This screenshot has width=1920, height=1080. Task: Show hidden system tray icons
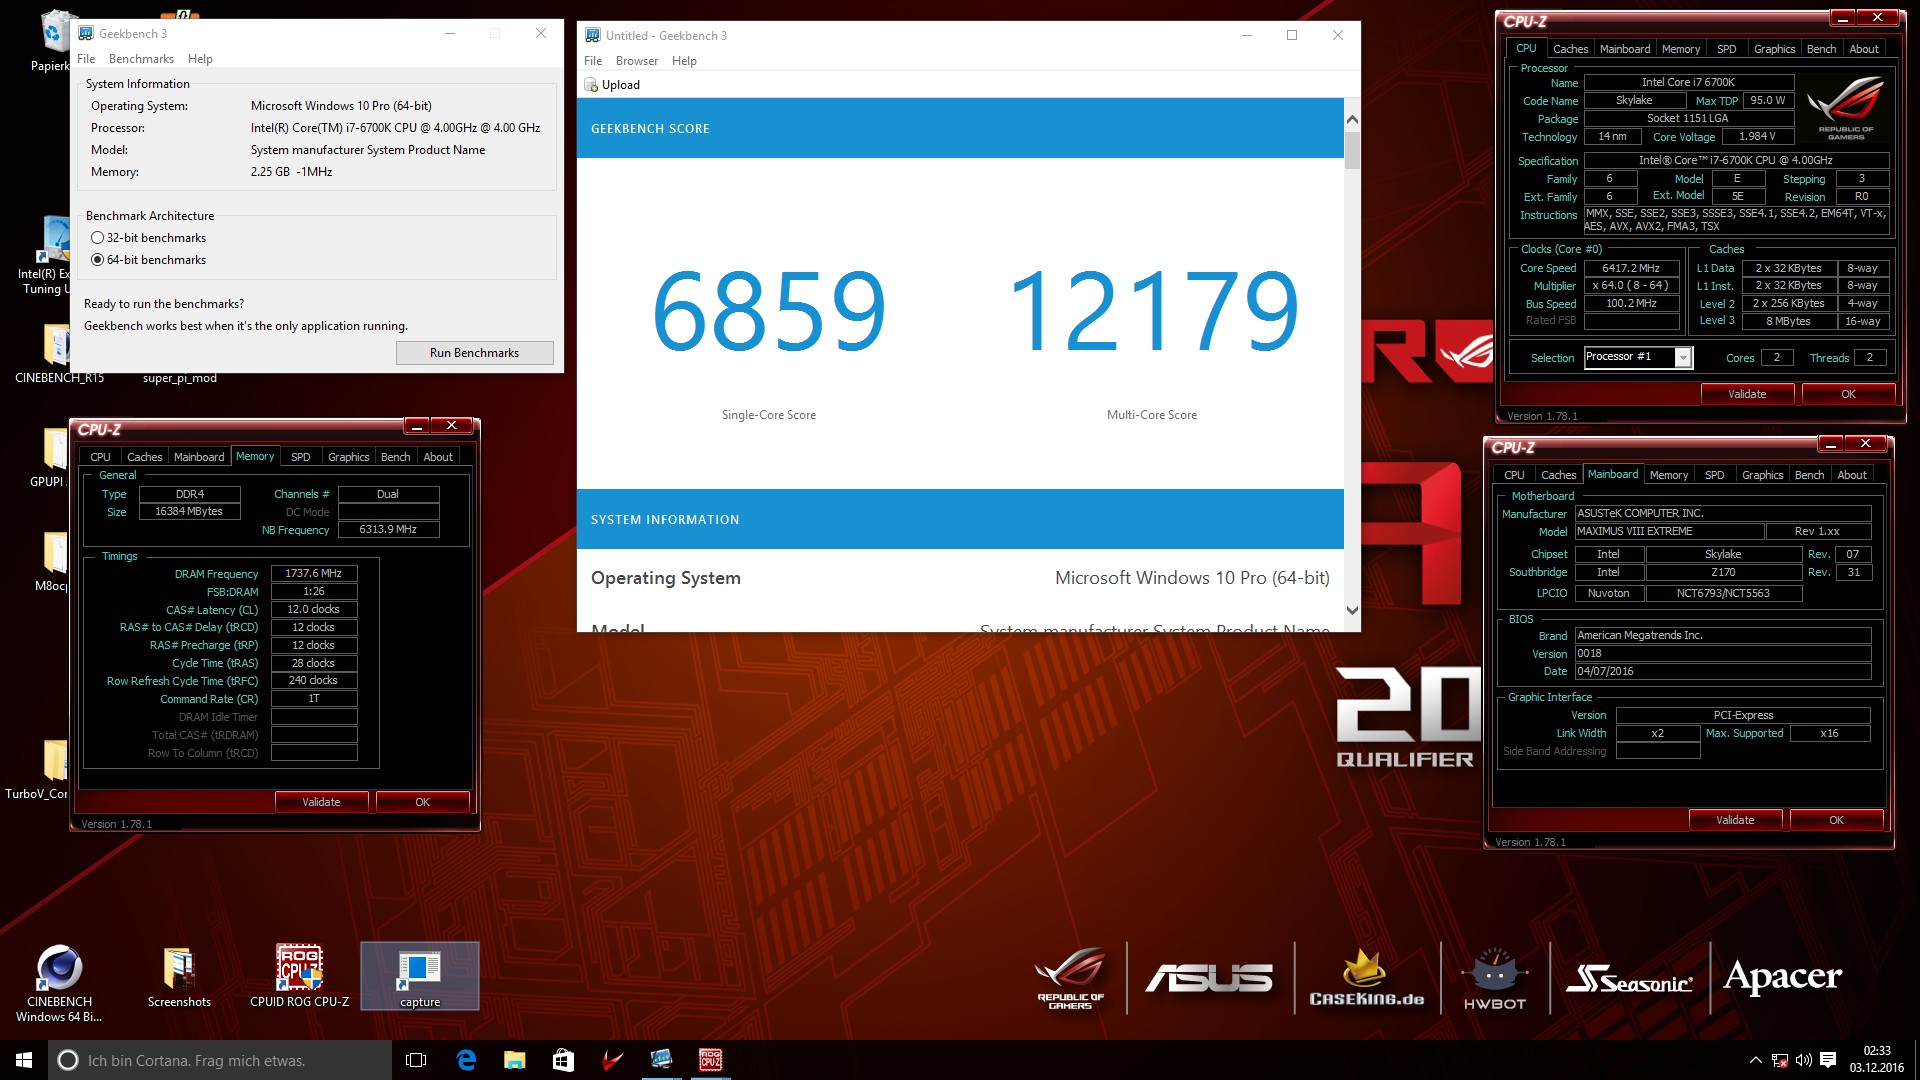pyautogui.click(x=1755, y=1060)
